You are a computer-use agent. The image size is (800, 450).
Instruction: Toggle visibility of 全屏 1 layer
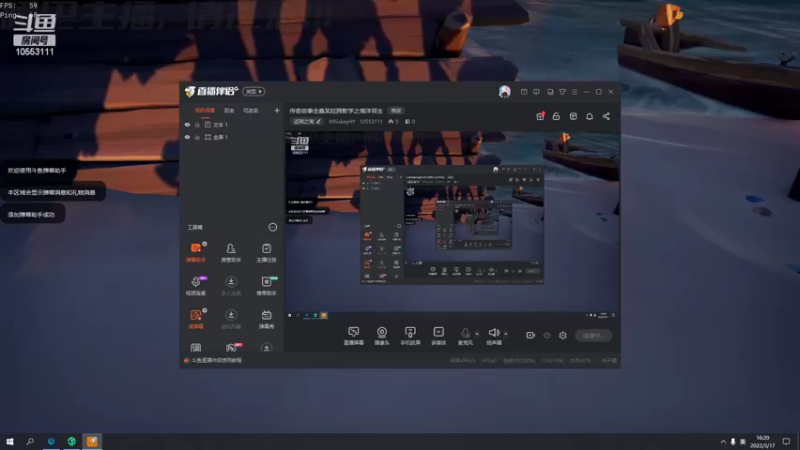point(187,137)
